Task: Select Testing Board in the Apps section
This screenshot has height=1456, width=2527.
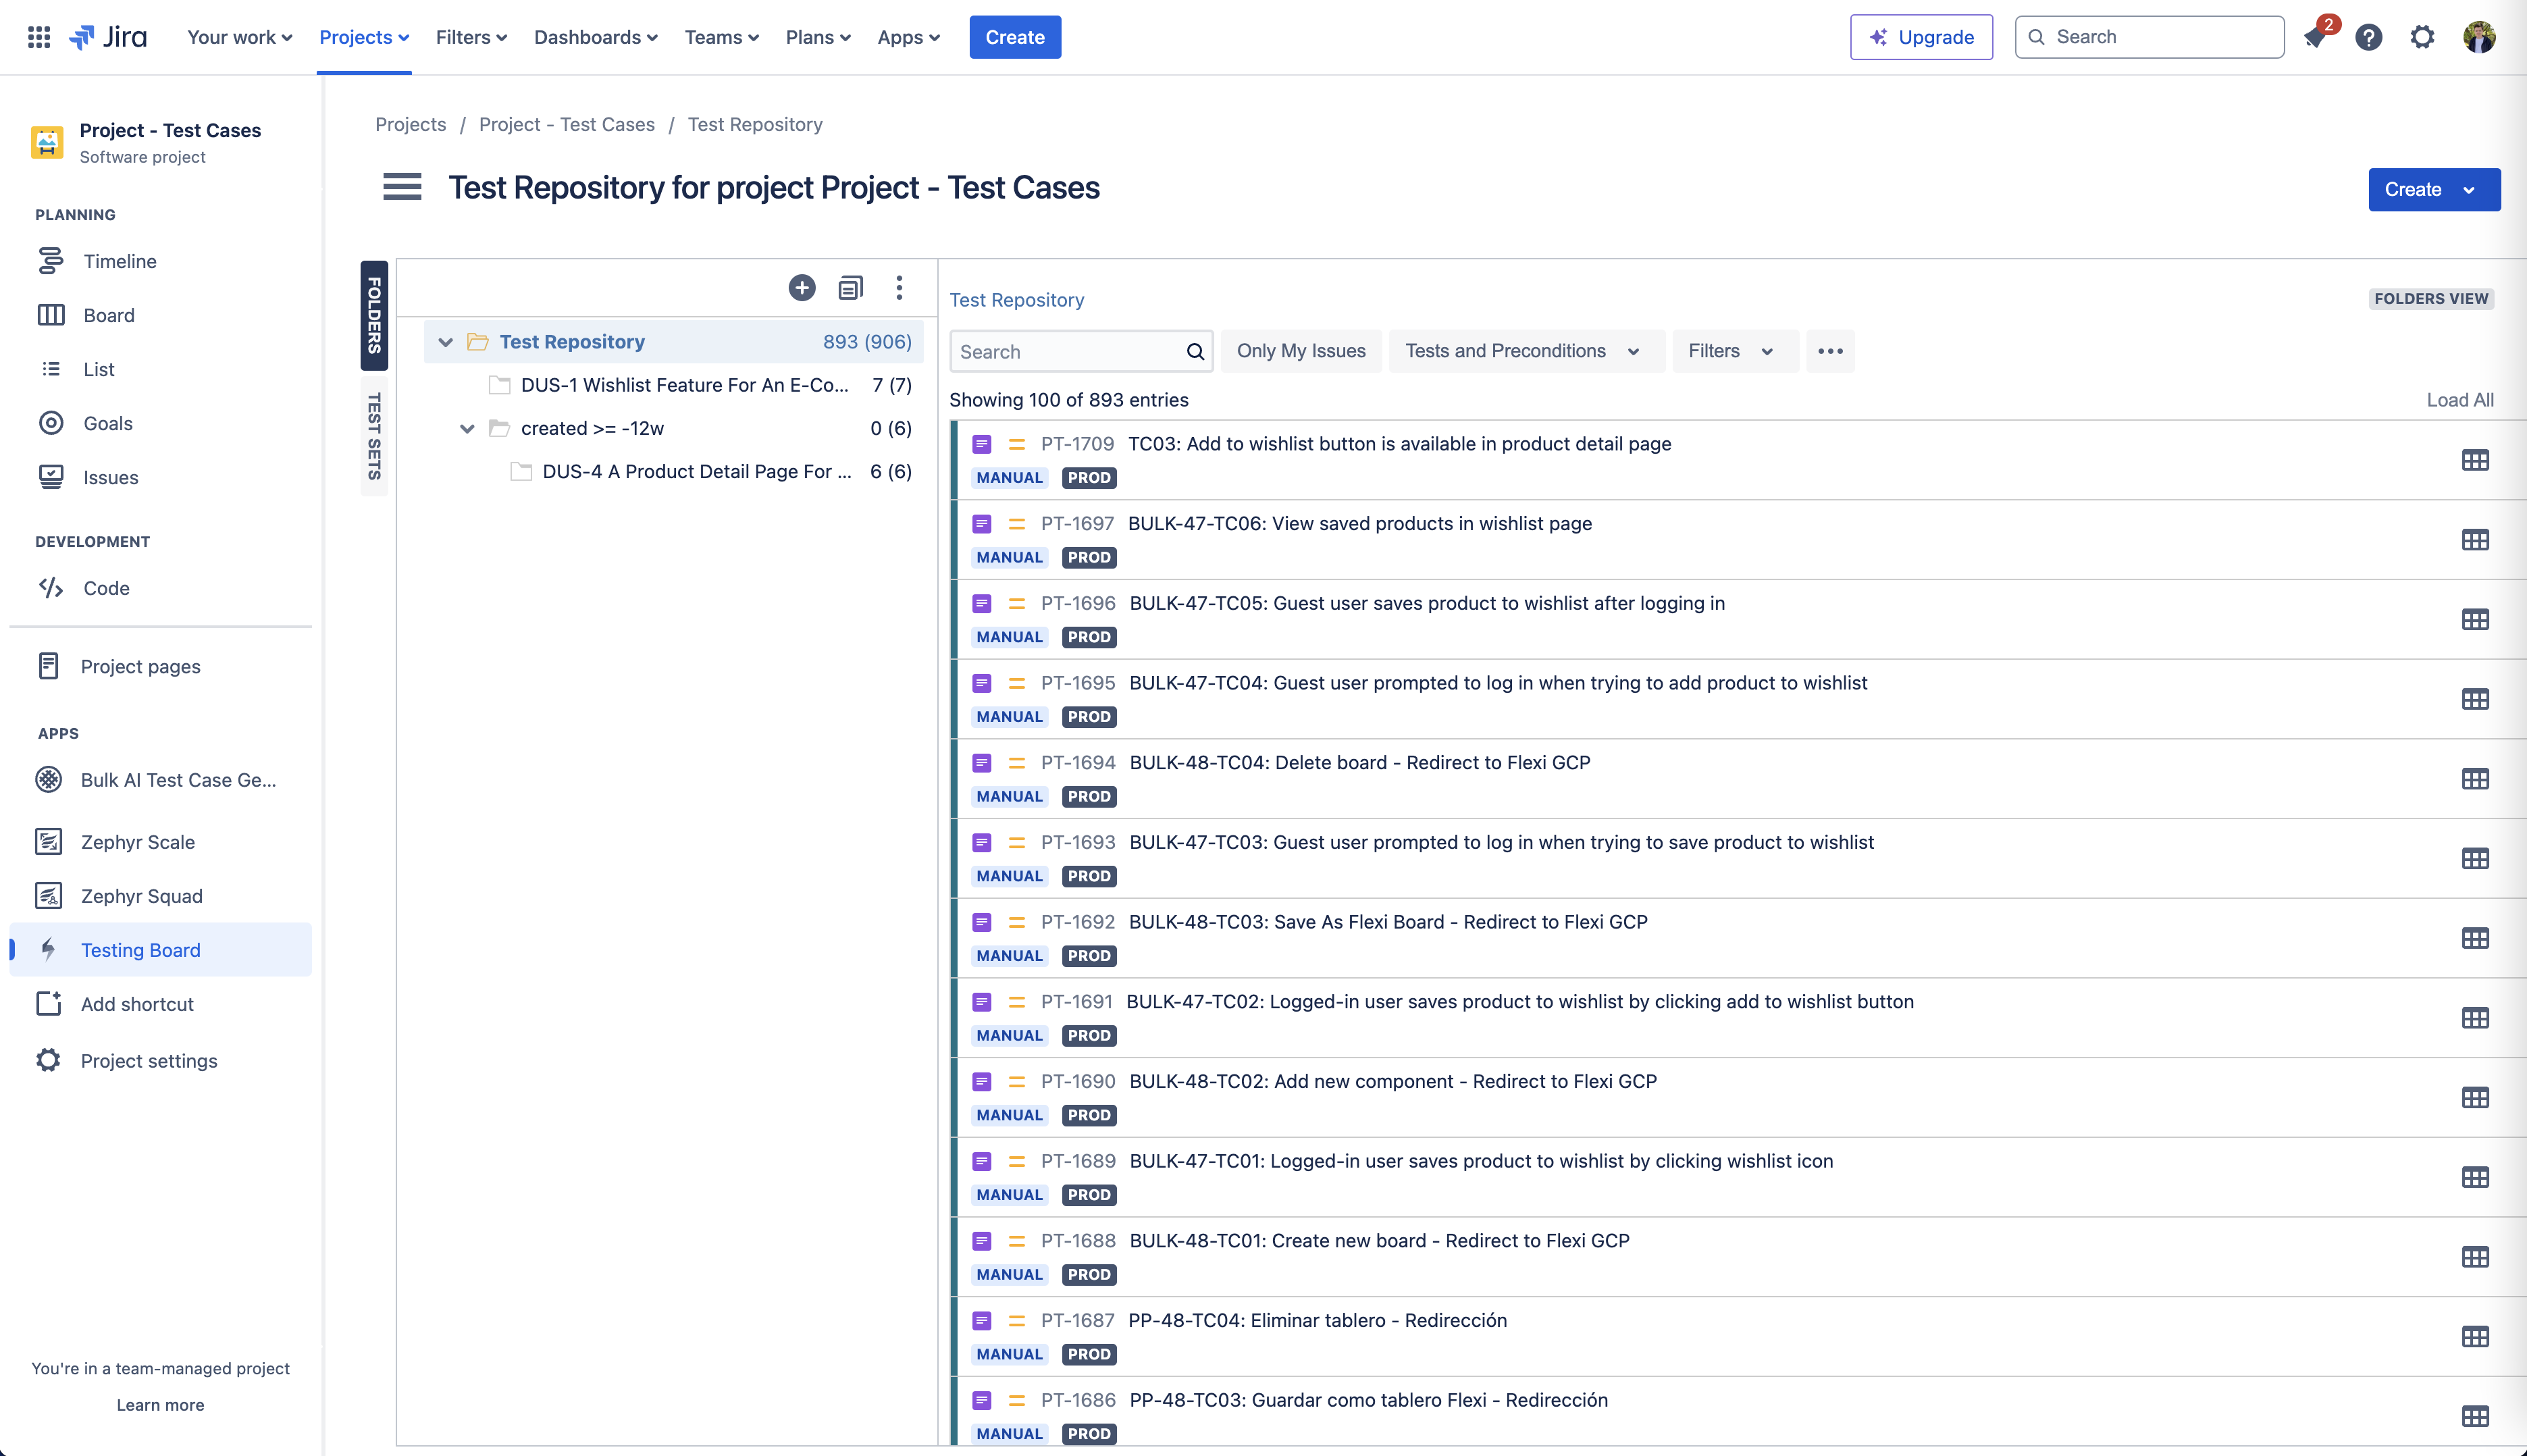Action: point(140,949)
